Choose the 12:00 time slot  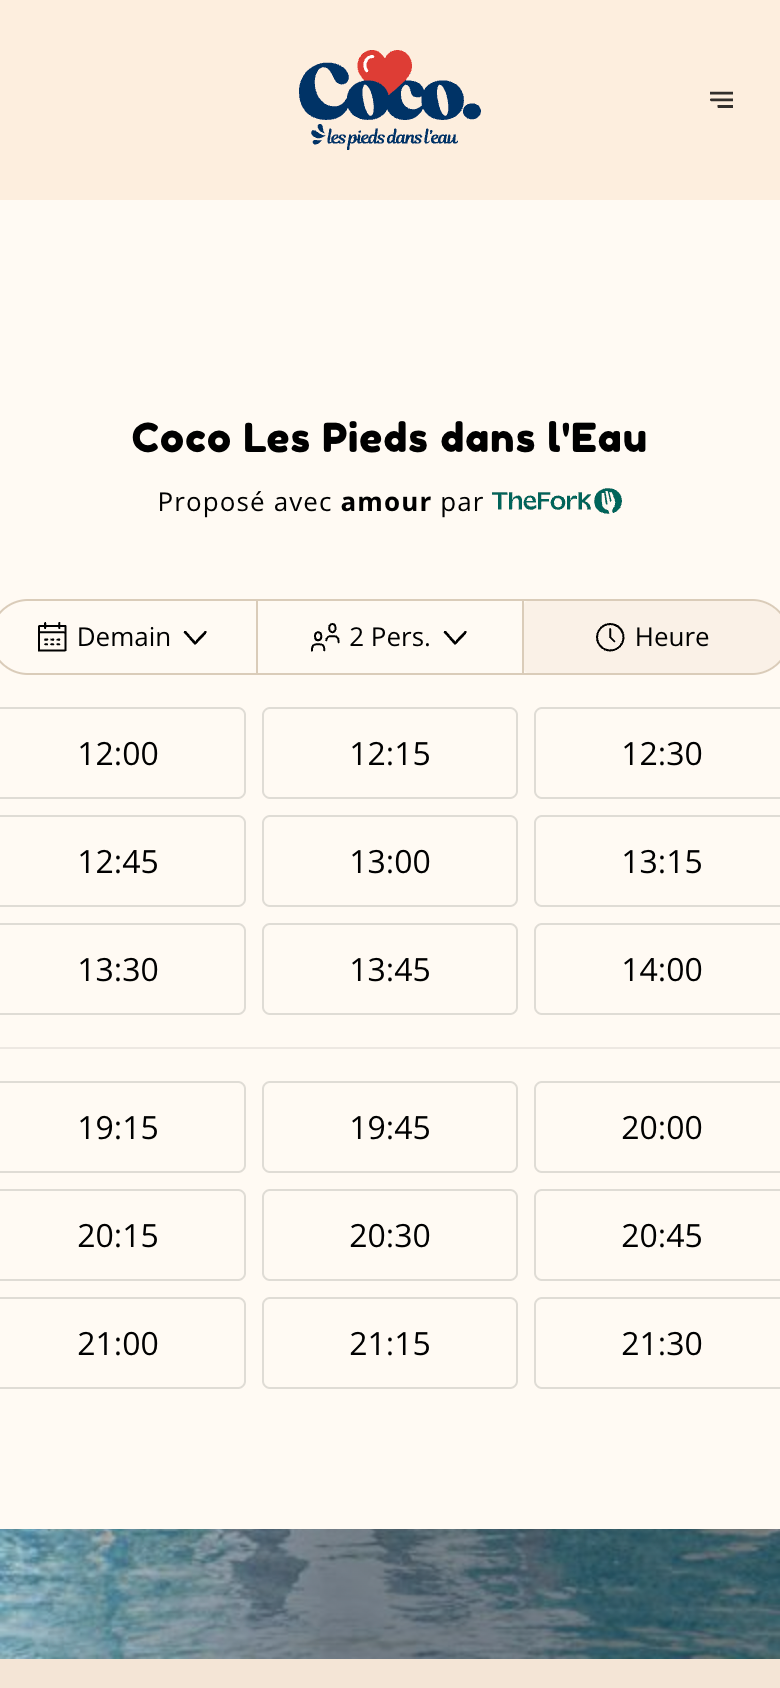click(x=118, y=753)
